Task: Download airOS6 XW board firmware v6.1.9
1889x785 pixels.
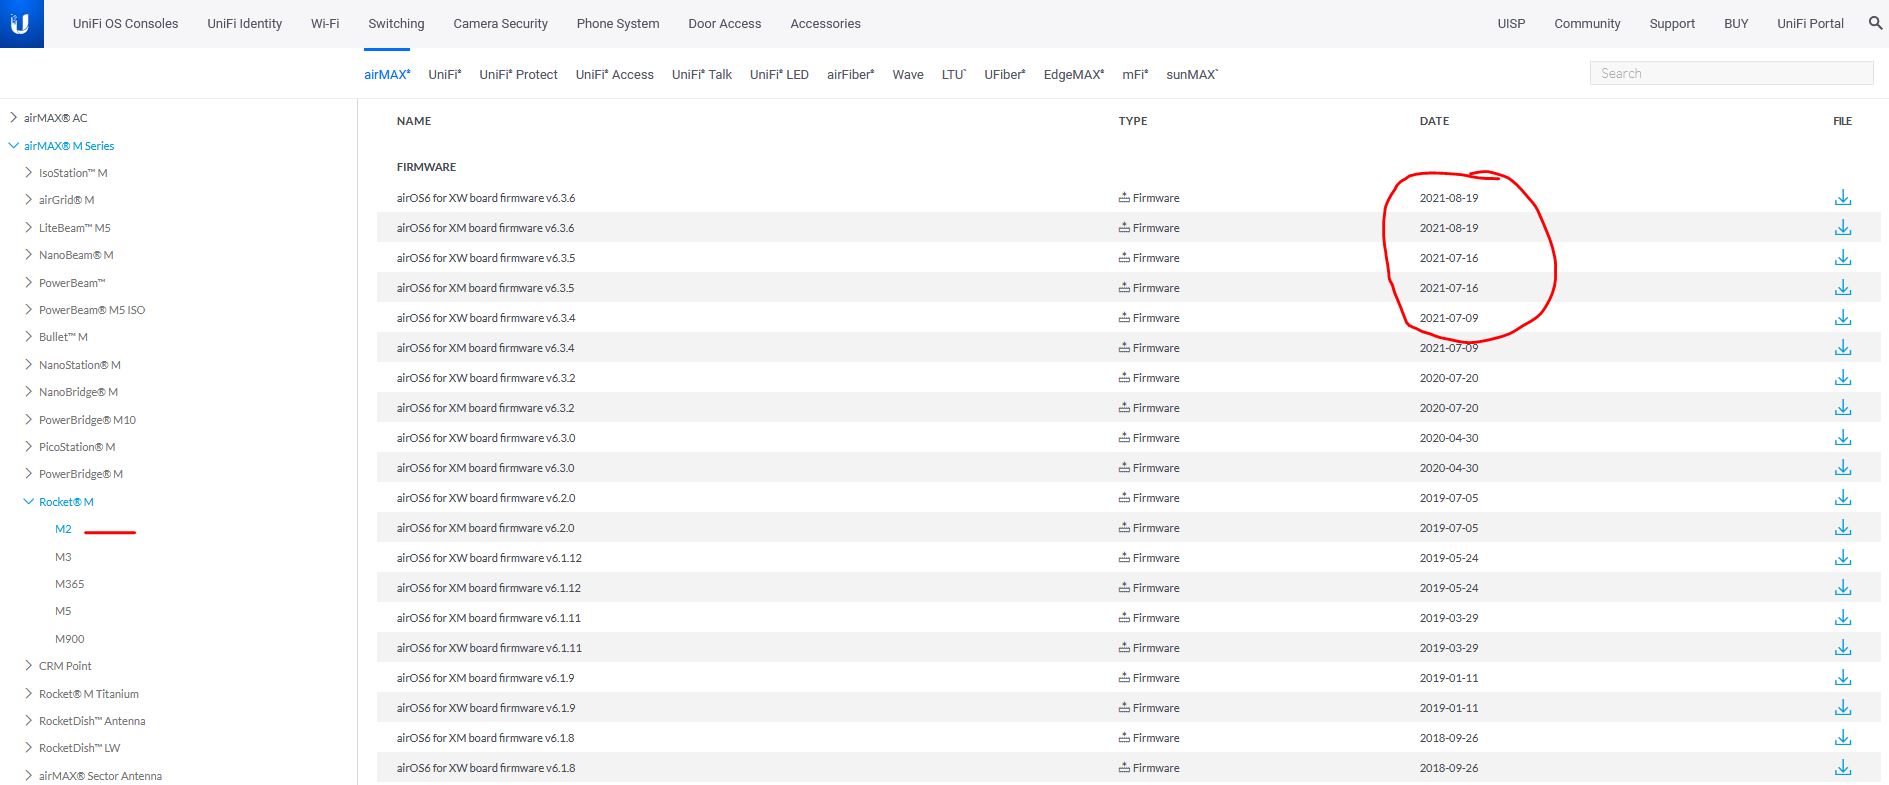Action: (1843, 708)
